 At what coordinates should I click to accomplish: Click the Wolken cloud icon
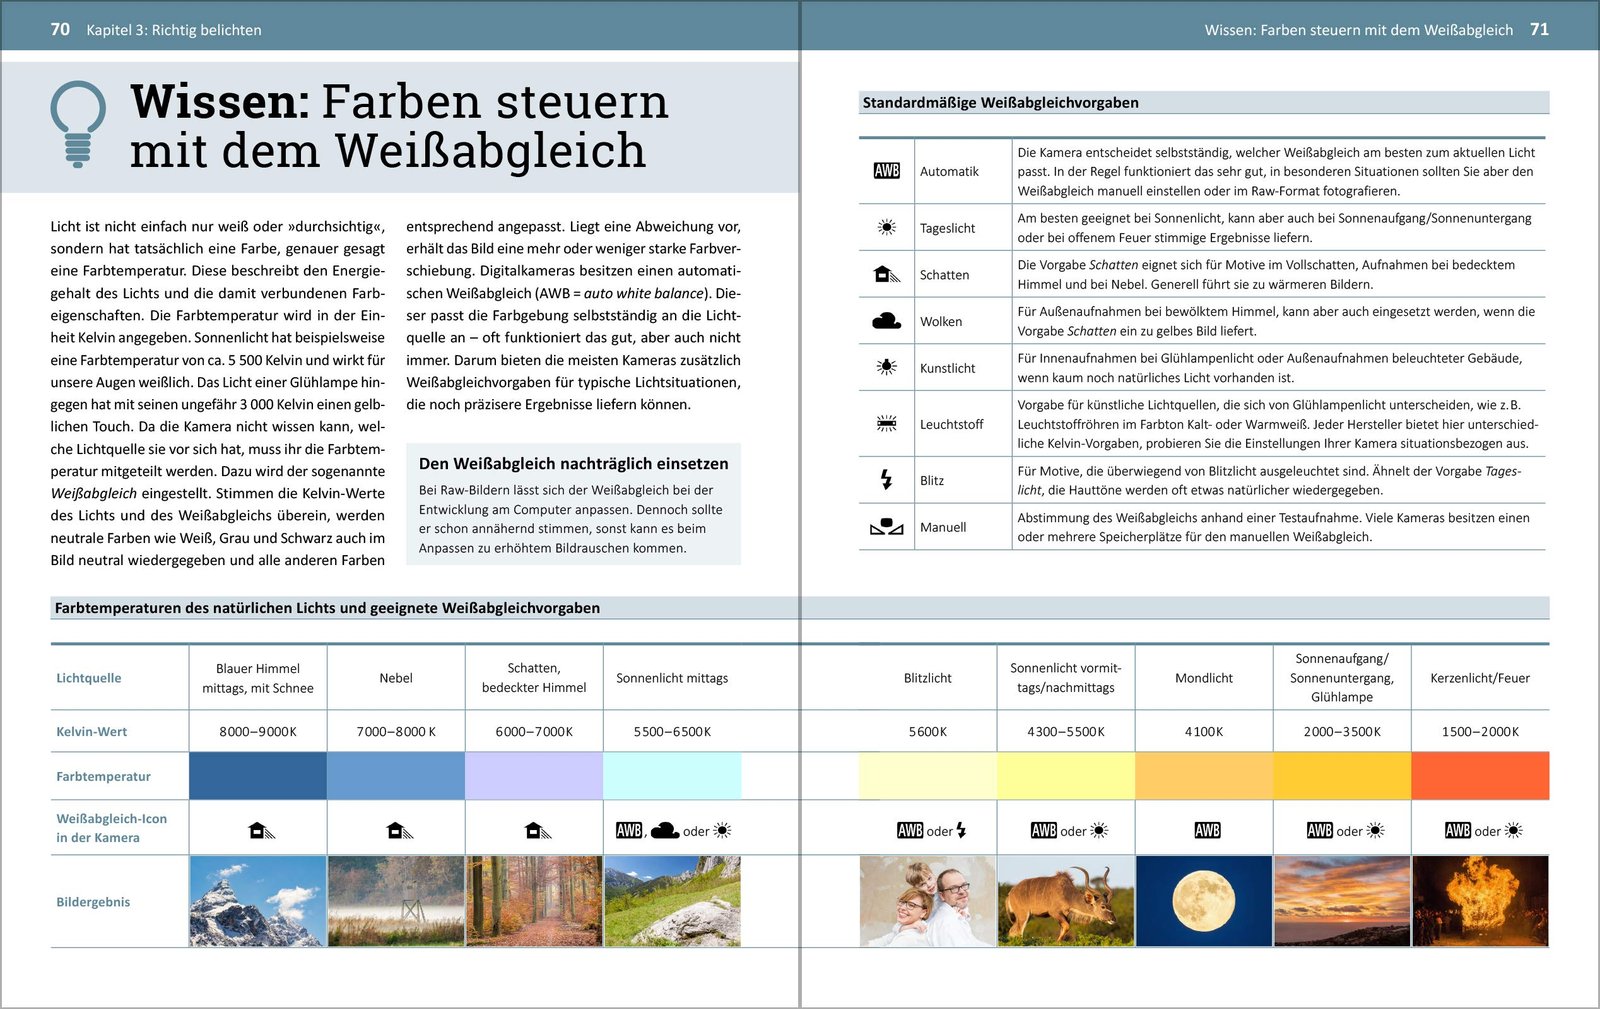885,319
